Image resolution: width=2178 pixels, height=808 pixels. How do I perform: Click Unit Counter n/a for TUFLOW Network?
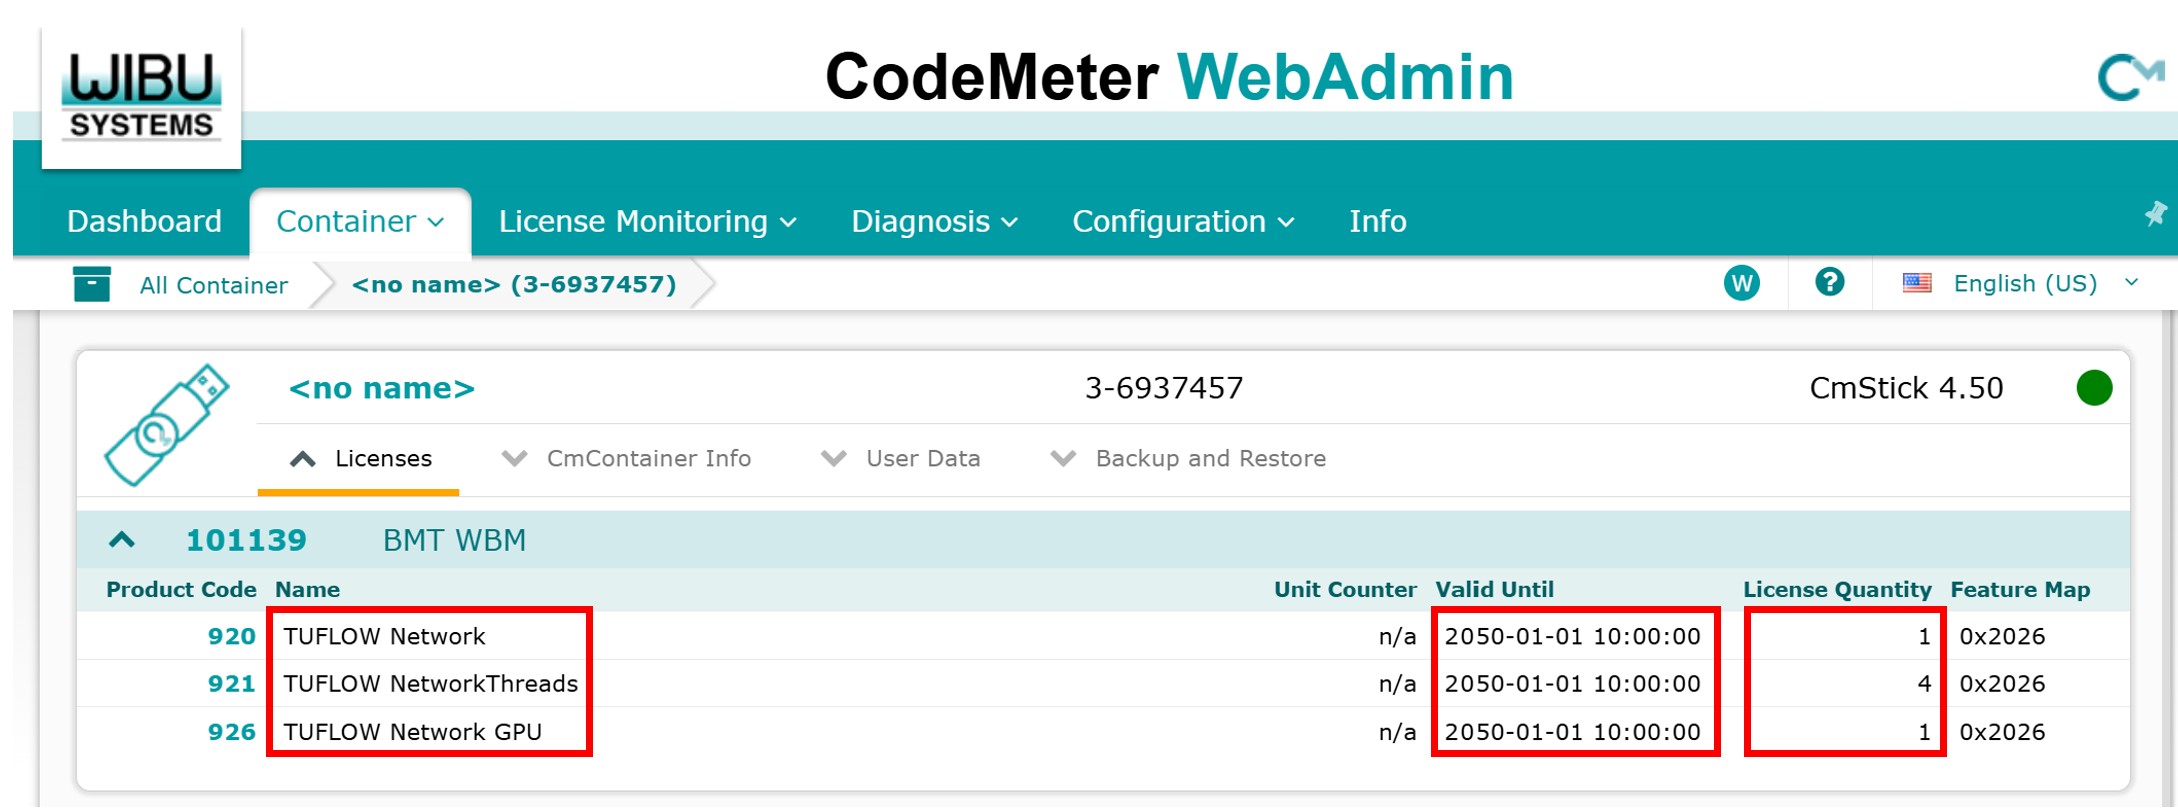1397,636
